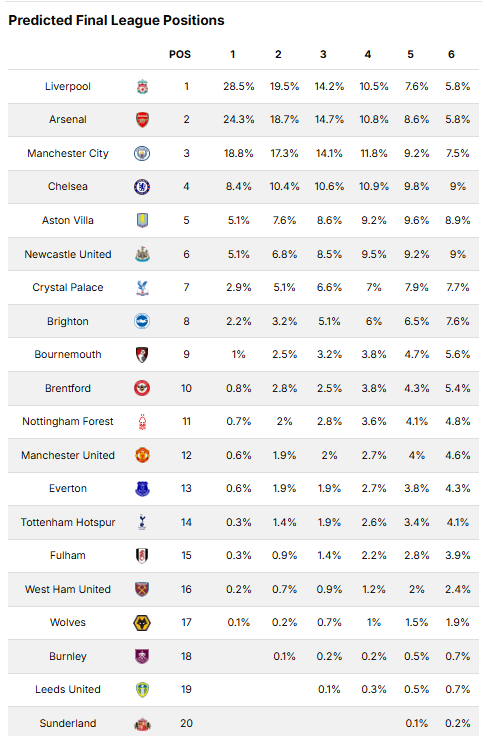Click the Tottenham Hotspur crest icon
The height and width of the screenshot is (736, 487).
[142, 522]
